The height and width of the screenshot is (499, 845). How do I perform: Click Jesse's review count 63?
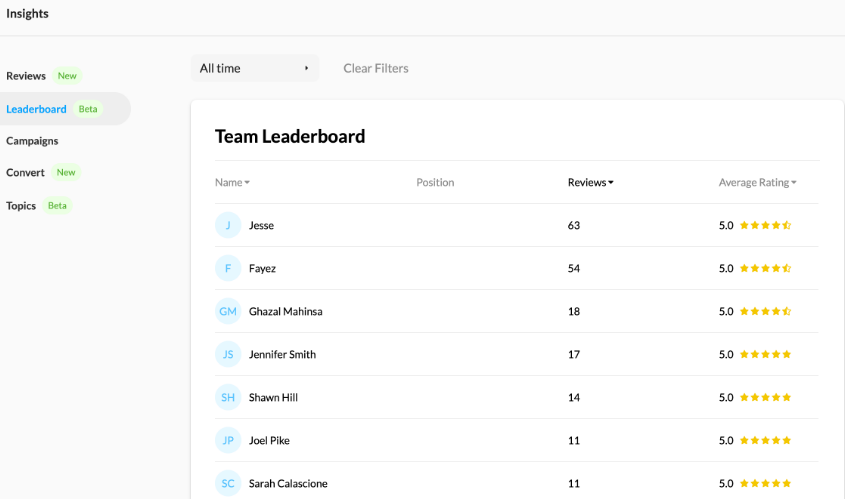pyautogui.click(x=574, y=225)
